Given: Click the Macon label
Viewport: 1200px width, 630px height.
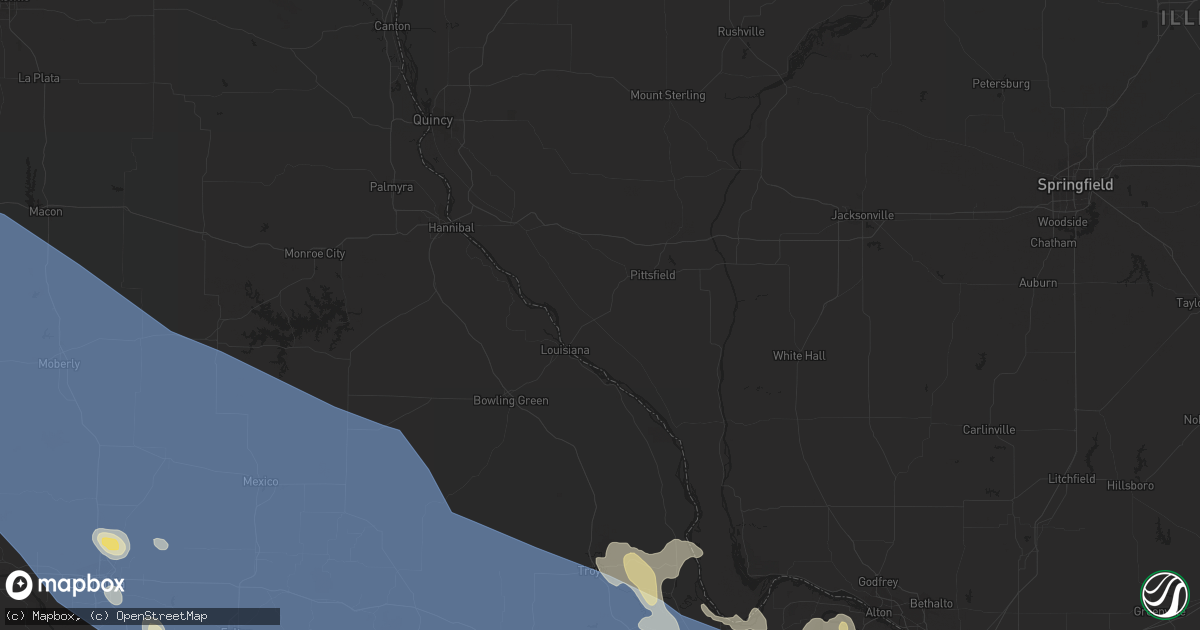Looking at the screenshot, I should point(45,212).
